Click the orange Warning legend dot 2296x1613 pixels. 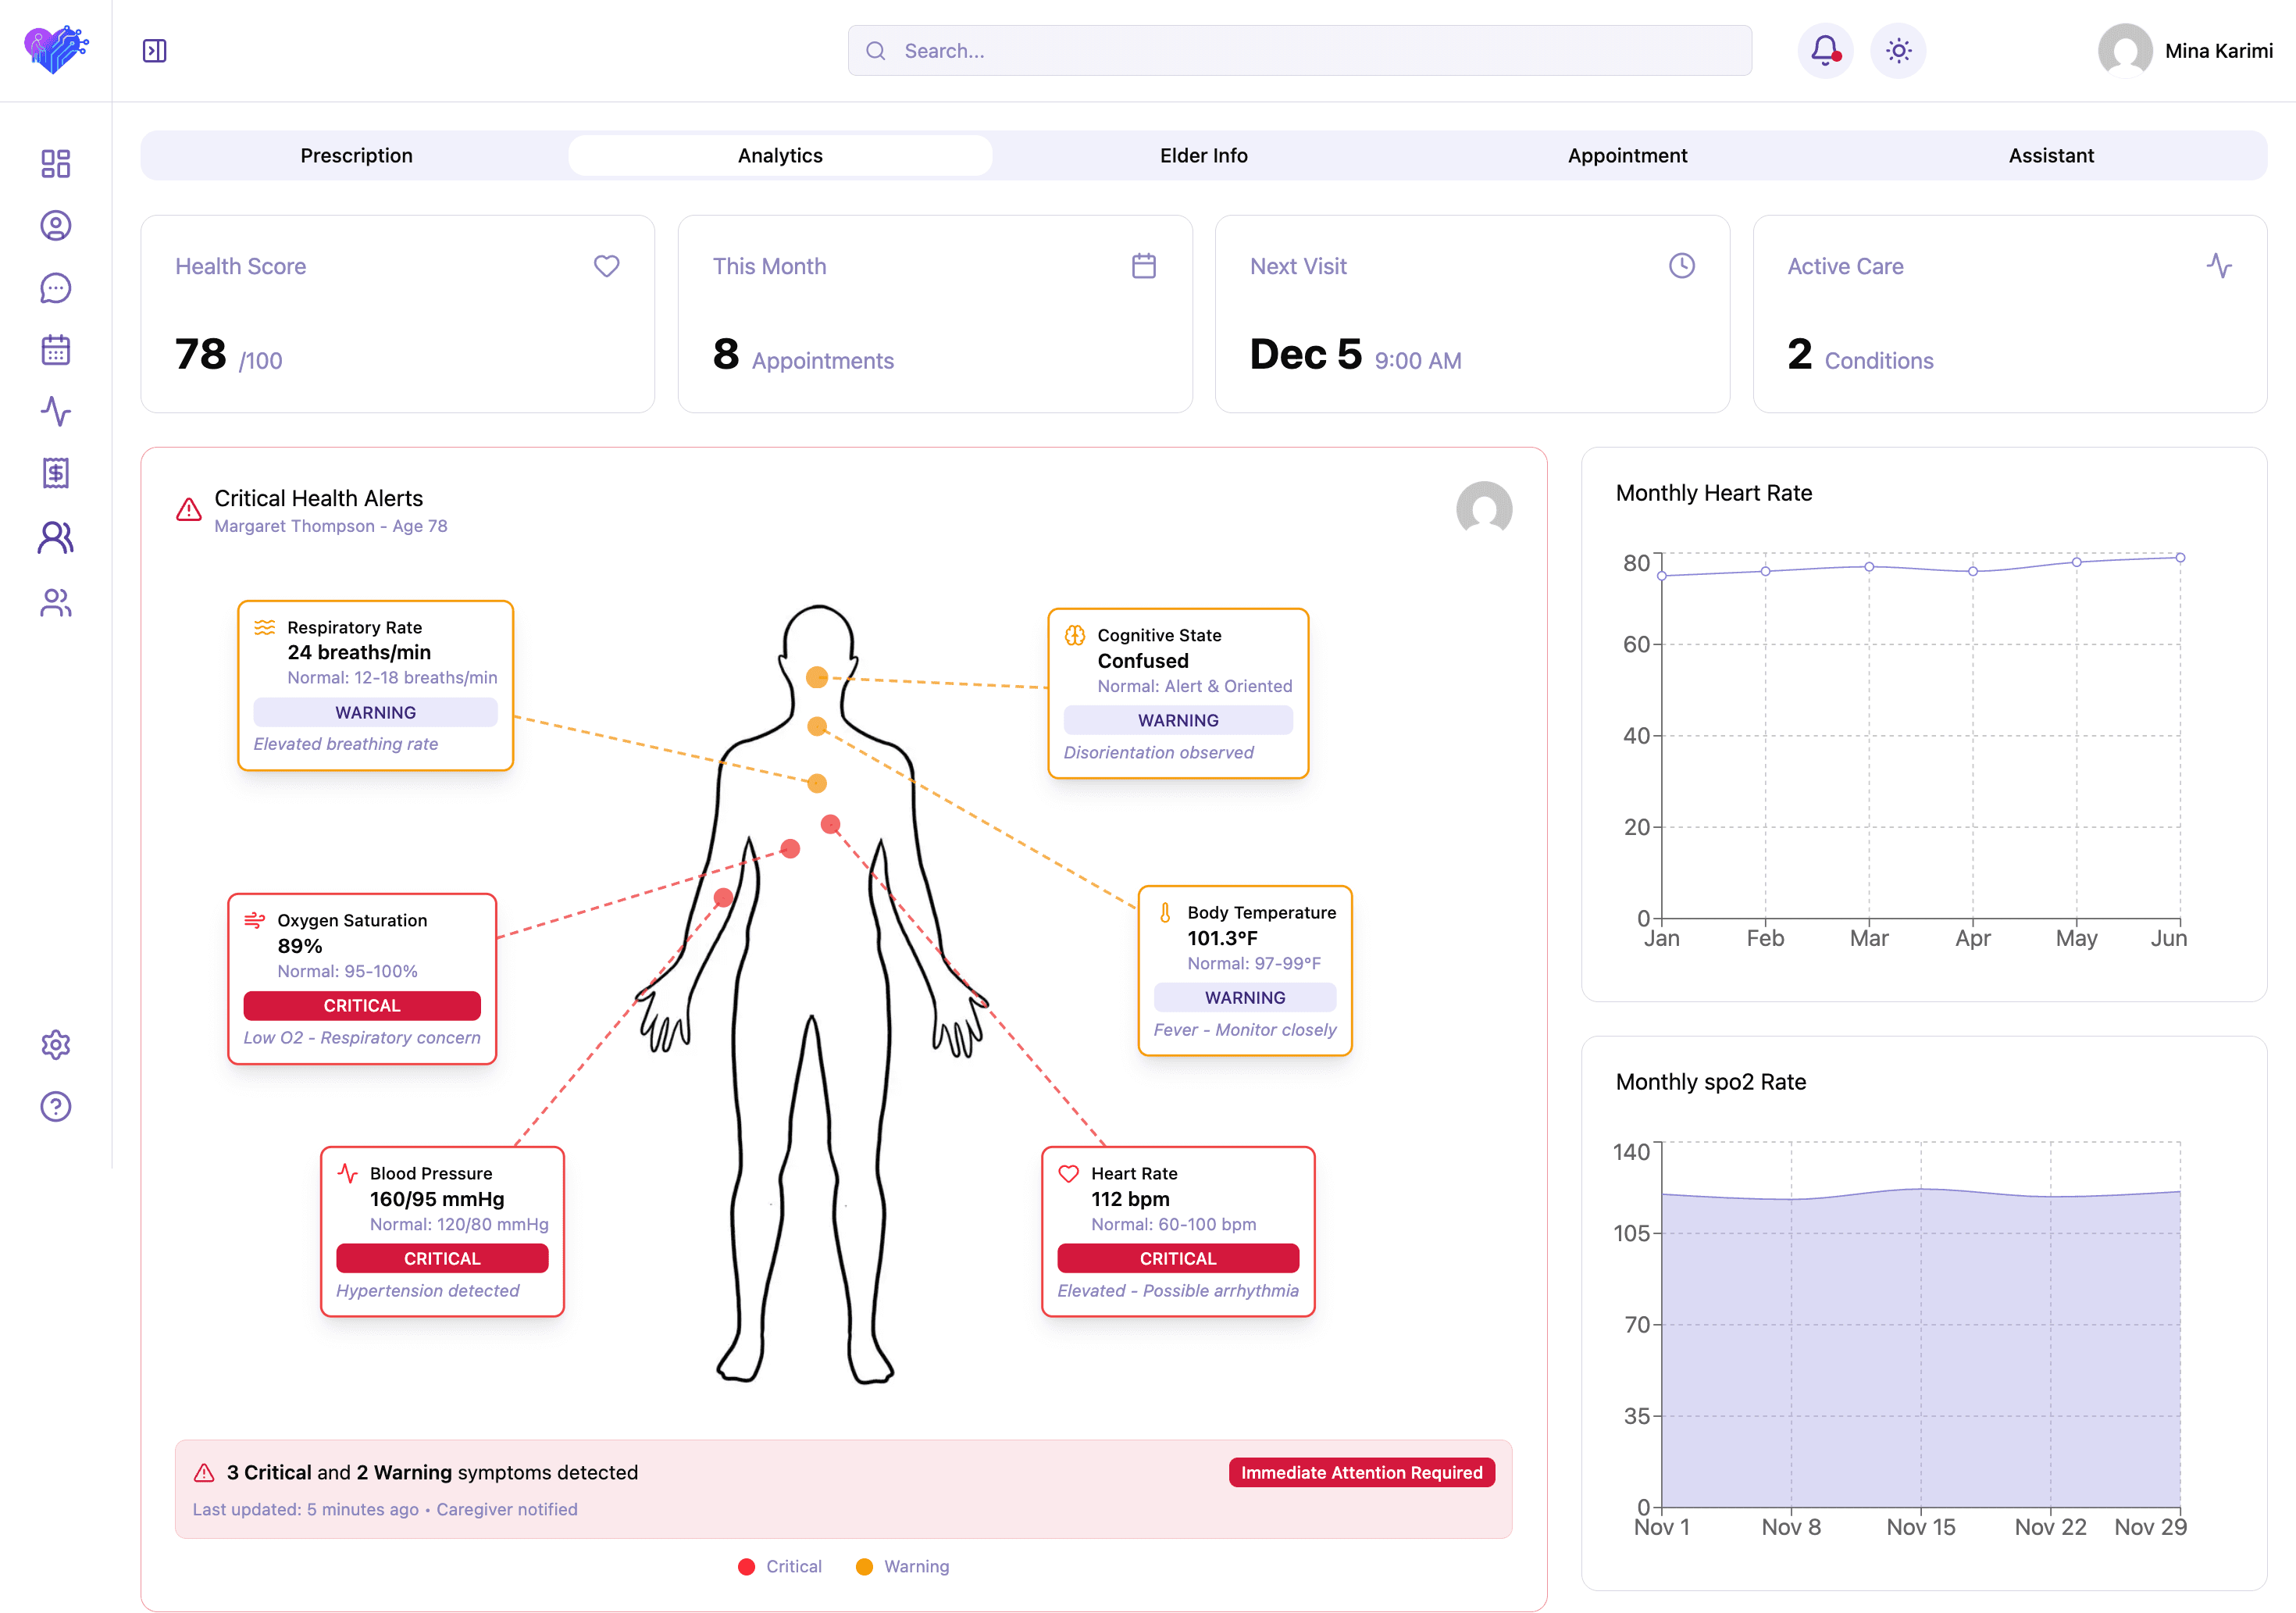864,1567
